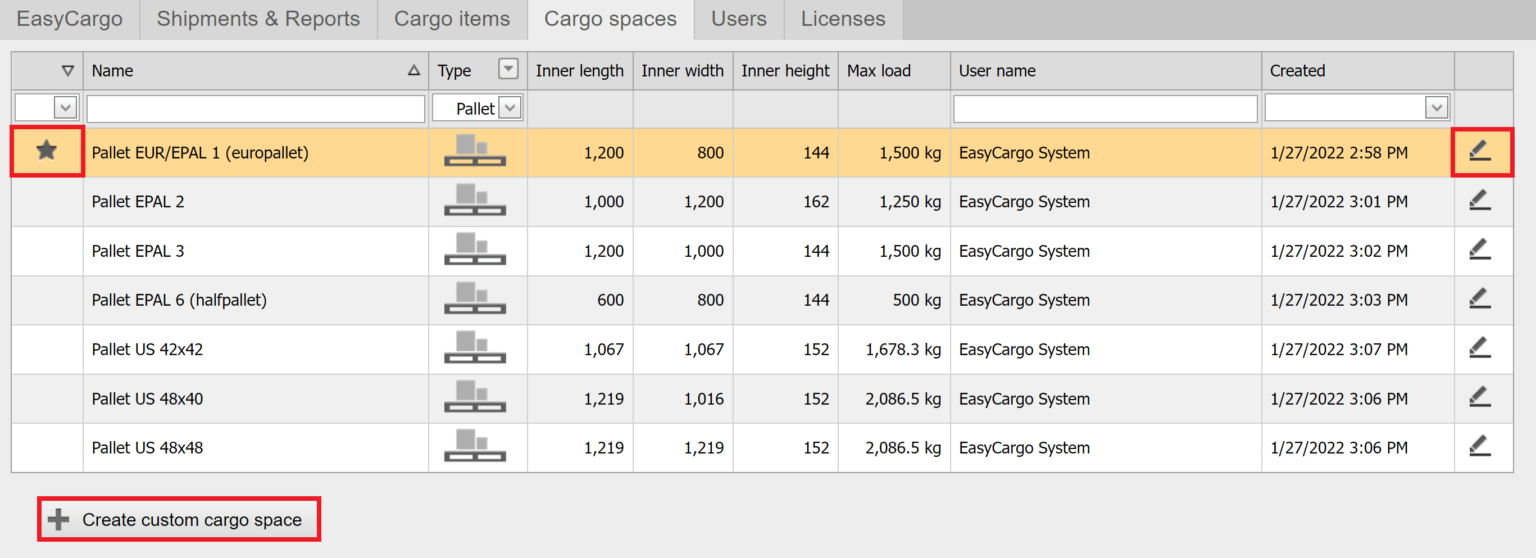Viewport: 1536px width, 558px height.
Task: Open Type column header filter arrow
Action: pyautogui.click(x=509, y=70)
